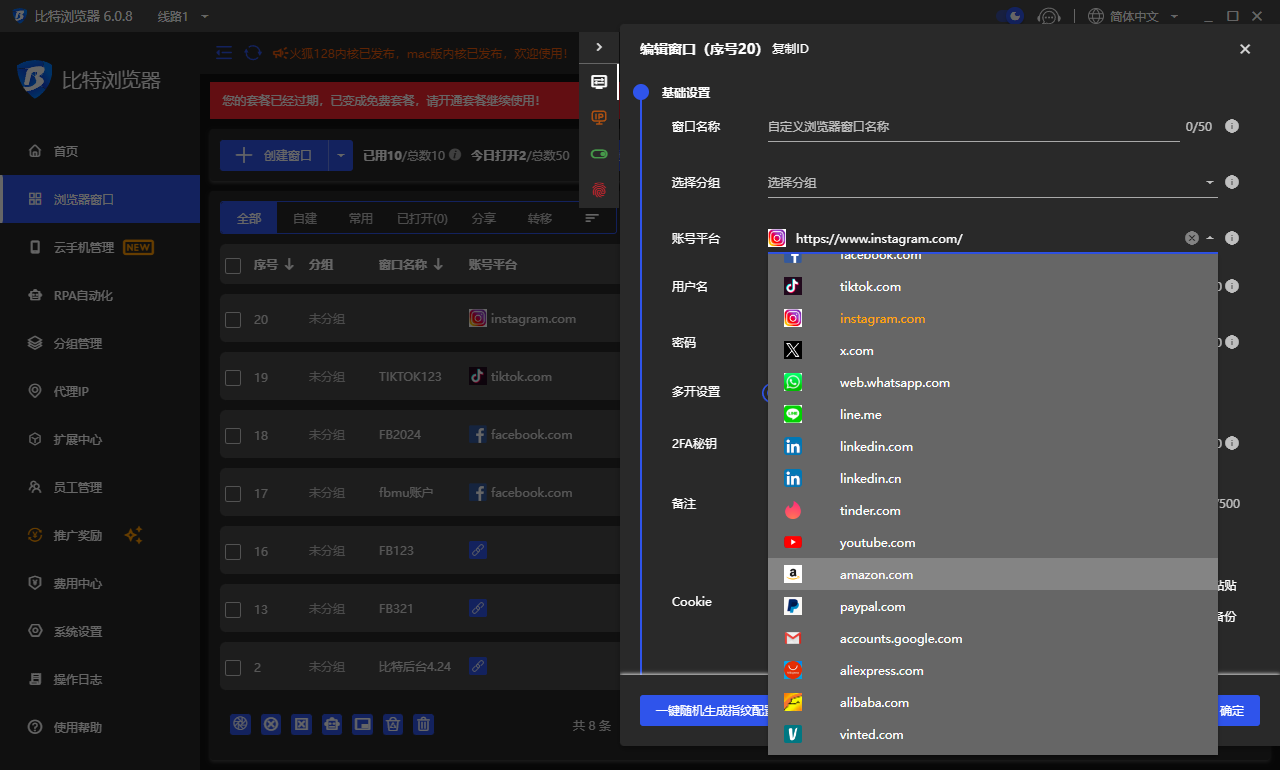Choose tiktok.com from the platform list

coord(993,287)
